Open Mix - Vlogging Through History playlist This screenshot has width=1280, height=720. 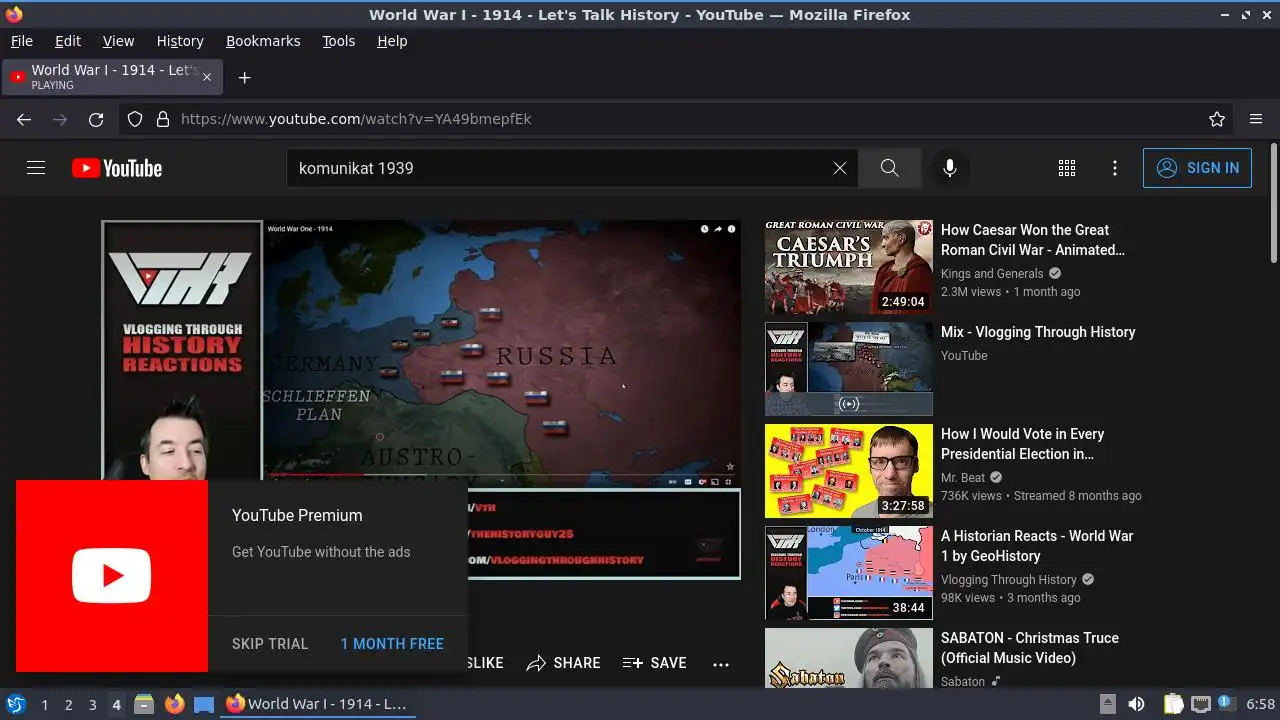pos(1038,332)
